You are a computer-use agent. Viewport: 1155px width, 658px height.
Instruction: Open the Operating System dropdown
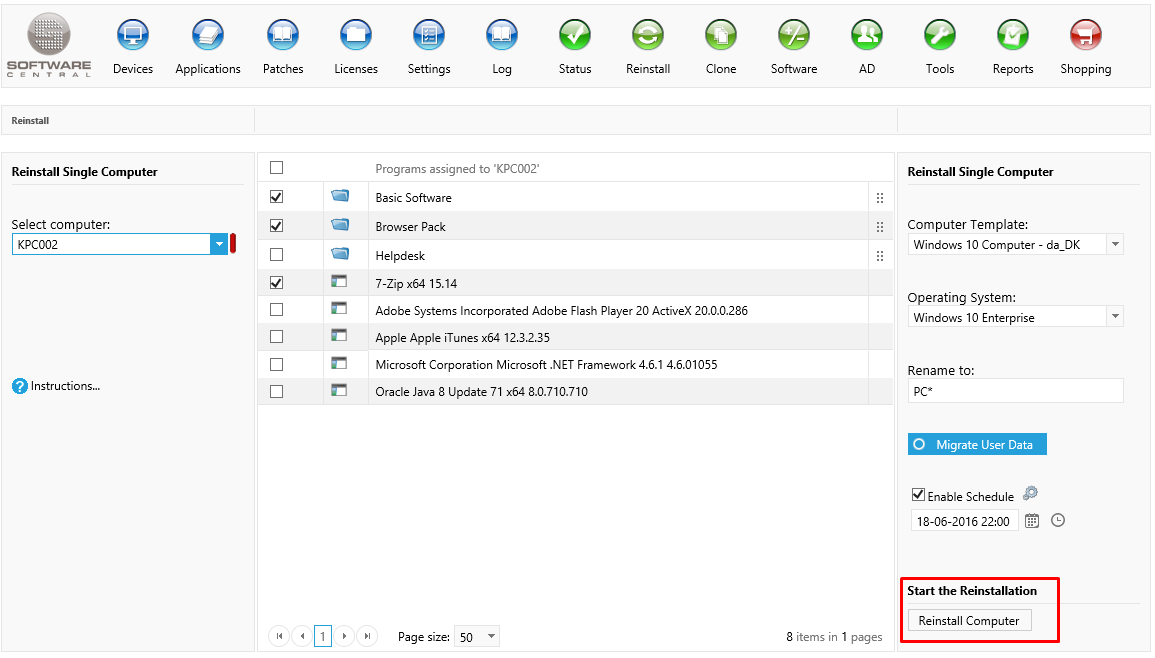tap(1115, 318)
